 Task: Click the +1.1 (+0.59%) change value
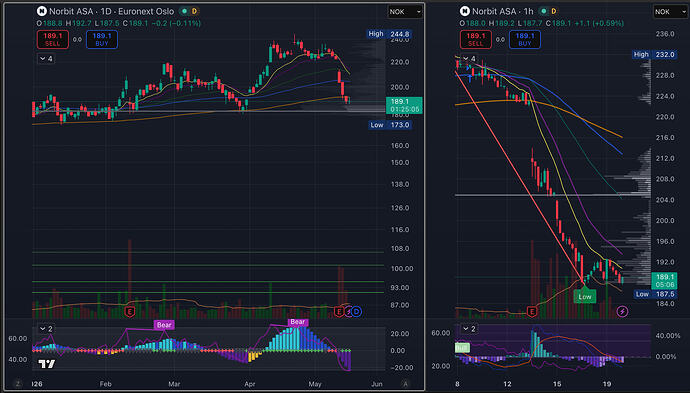tap(599, 23)
